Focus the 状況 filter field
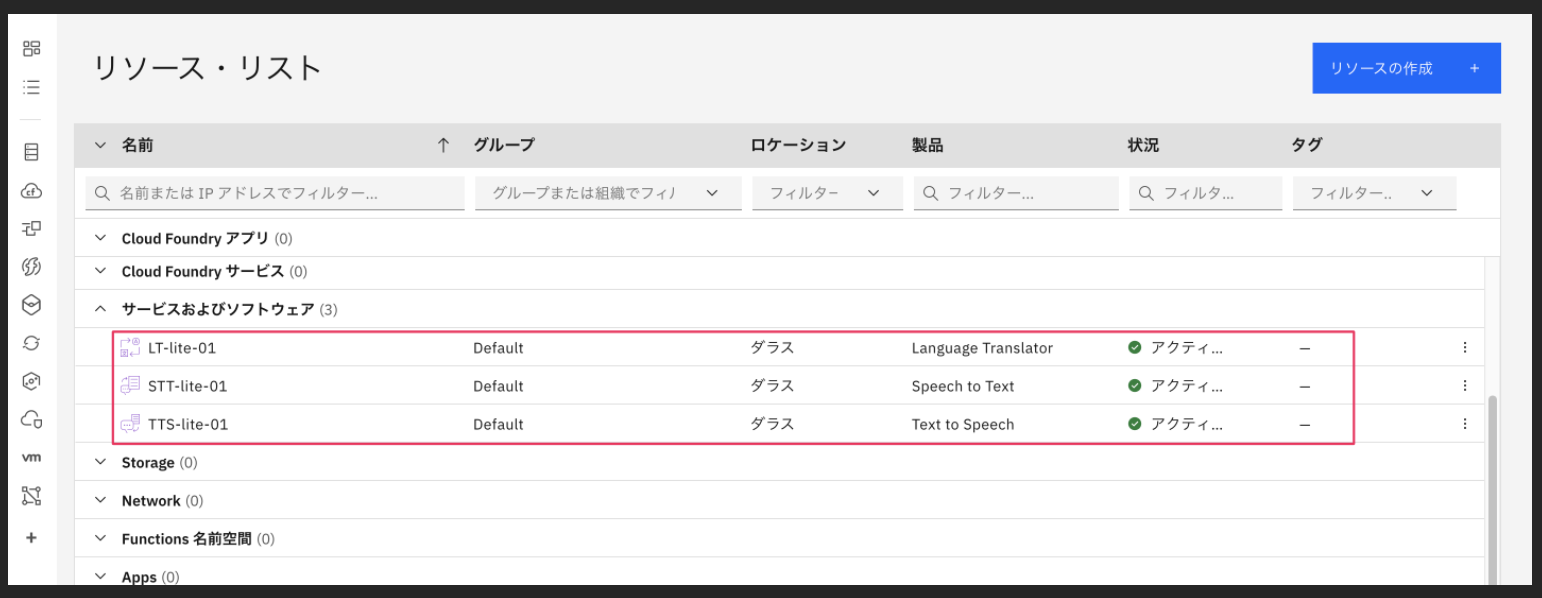Viewport: 1542px width, 598px height. (1205, 193)
